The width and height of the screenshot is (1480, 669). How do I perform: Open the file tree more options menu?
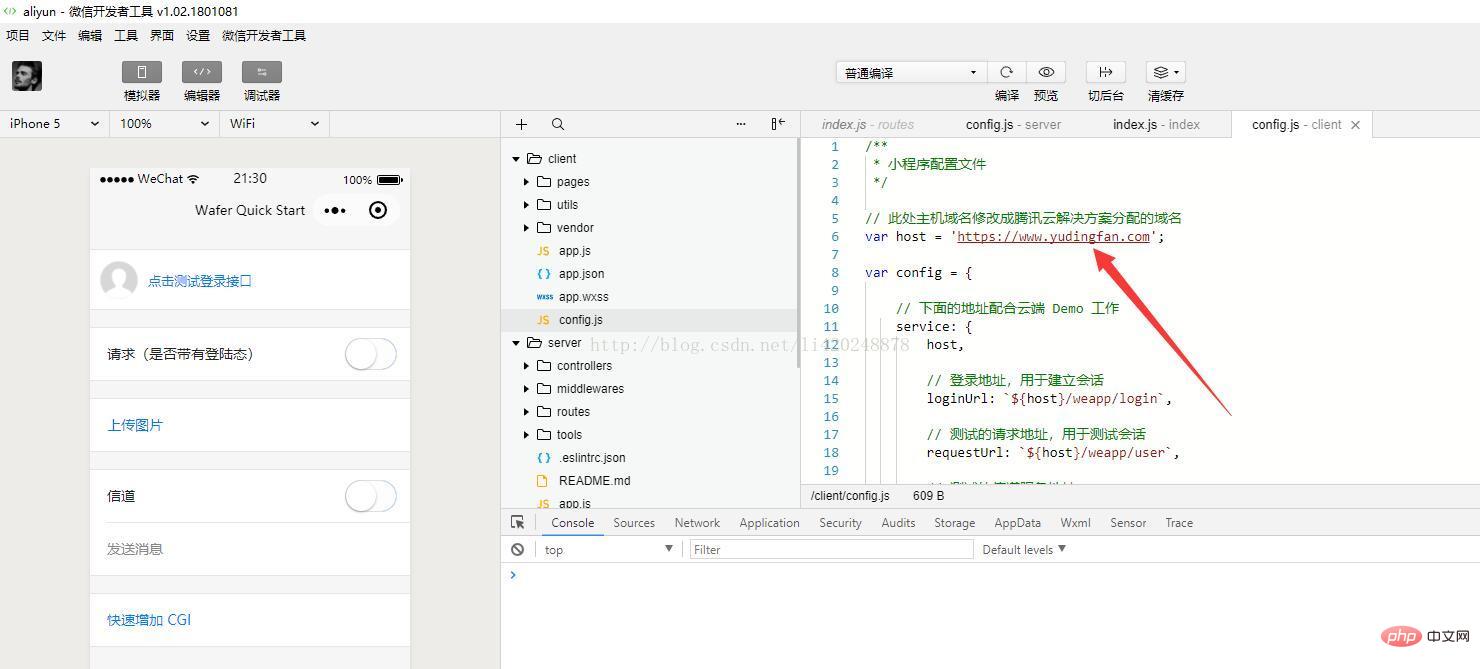pos(741,124)
